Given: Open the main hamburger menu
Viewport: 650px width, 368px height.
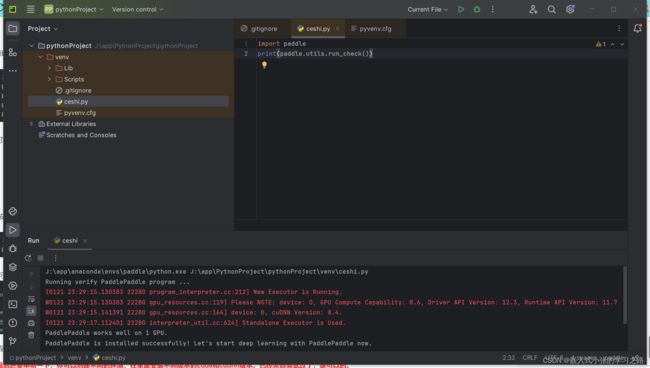Looking at the screenshot, I should pyautogui.click(x=31, y=9).
